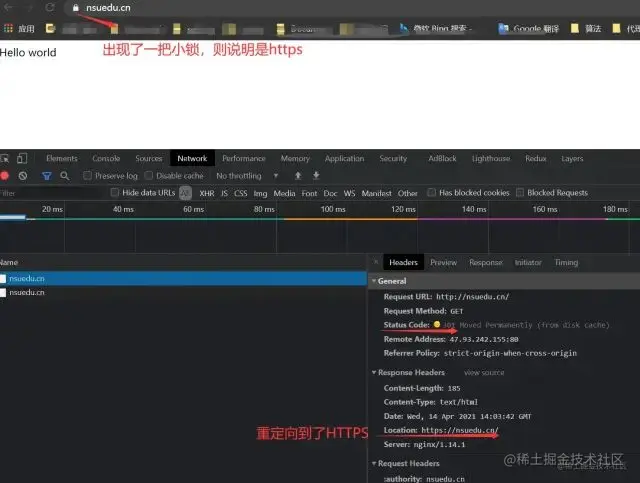Filter requests by CSS
This screenshot has height=483, width=640.
[240, 193]
